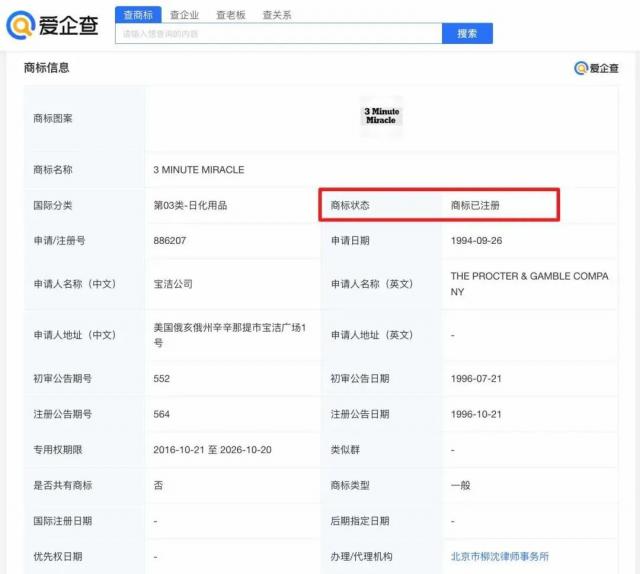This screenshot has width=640, height=574.
Task: Click the preliminary announcement number 552
Action: pyautogui.click(x=162, y=378)
